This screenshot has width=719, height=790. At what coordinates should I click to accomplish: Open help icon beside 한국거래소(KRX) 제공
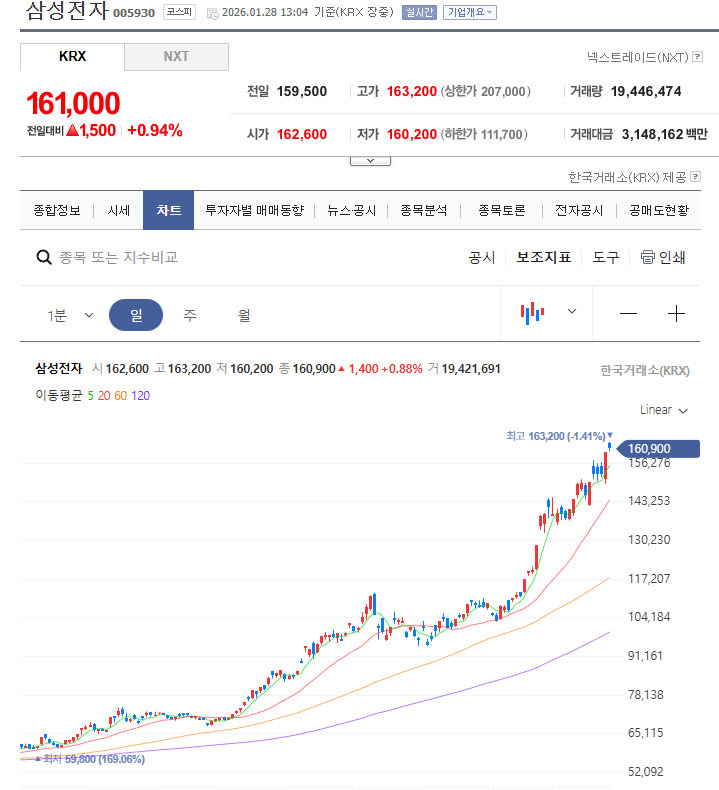pyautogui.click(x=696, y=176)
